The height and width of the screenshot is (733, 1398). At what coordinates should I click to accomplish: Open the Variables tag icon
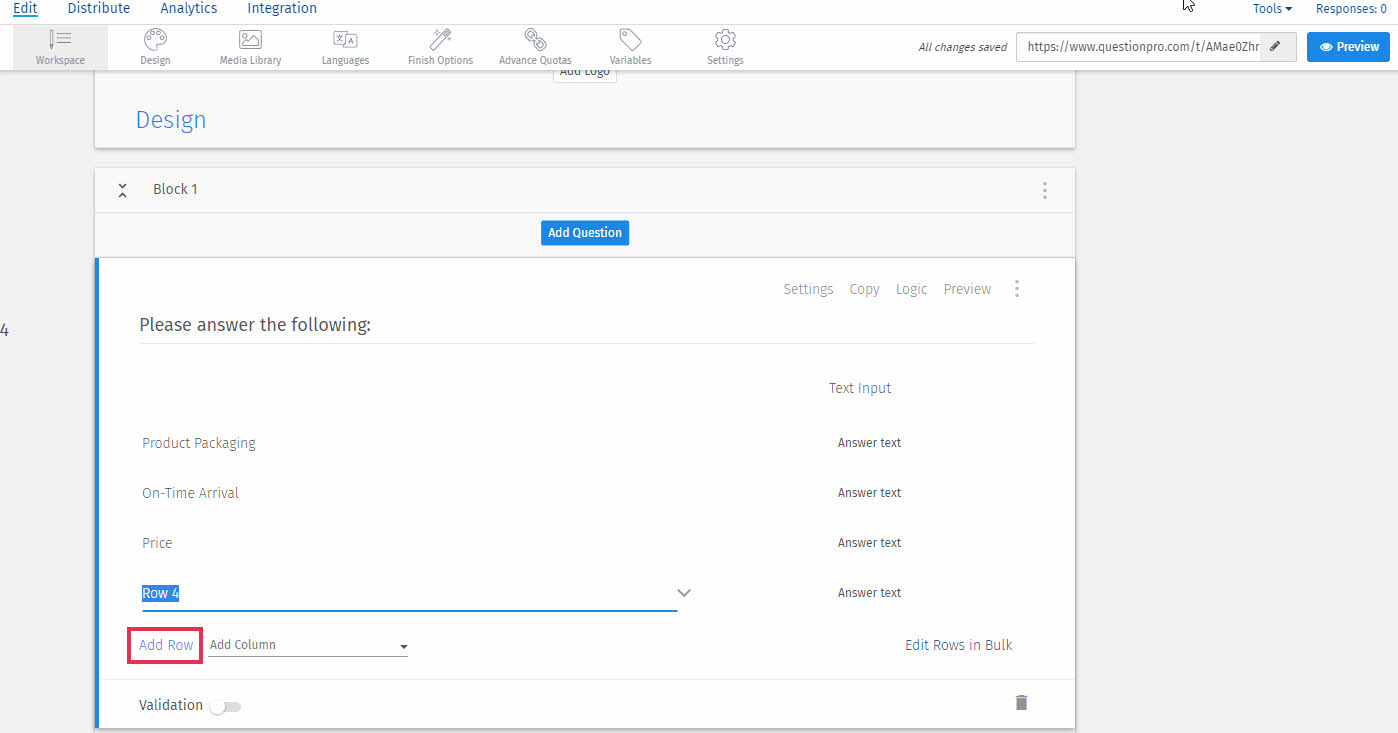pyautogui.click(x=630, y=40)
